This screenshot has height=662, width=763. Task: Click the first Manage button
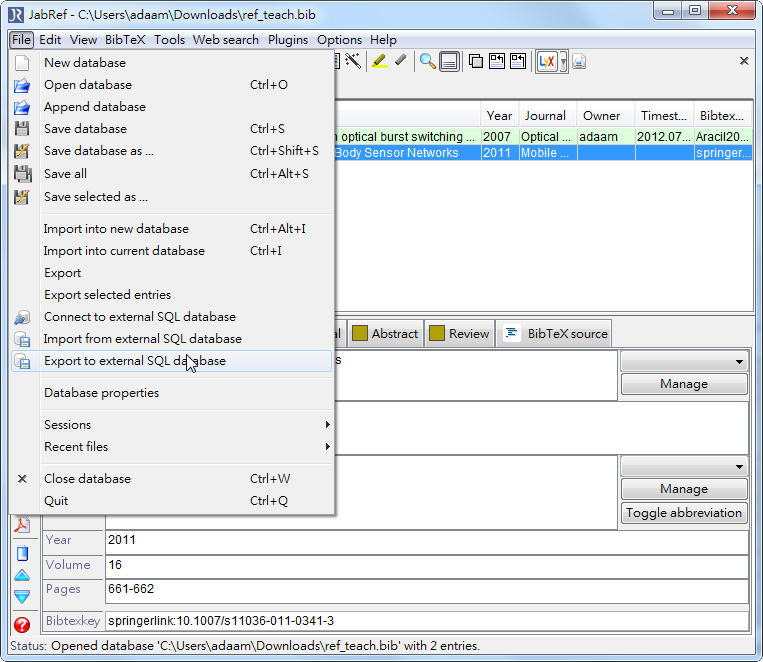coord(684,384)
